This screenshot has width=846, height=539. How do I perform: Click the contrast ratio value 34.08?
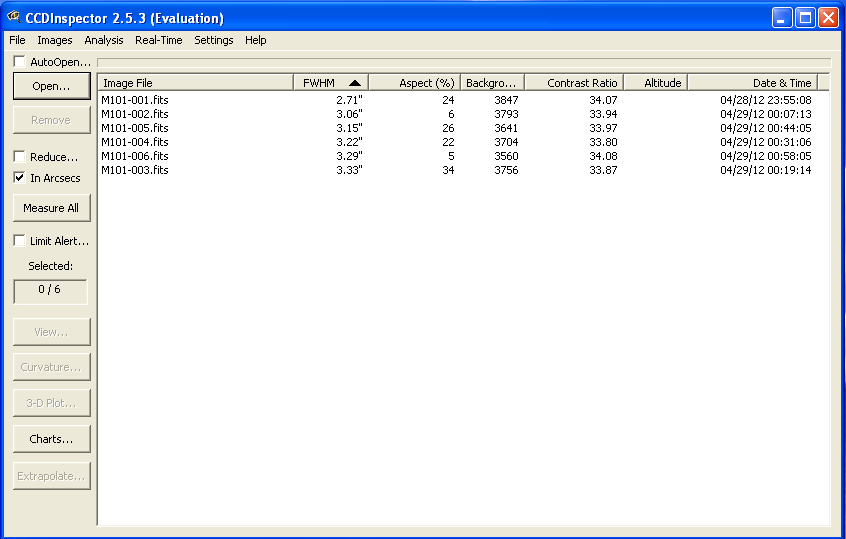pos(603,156)
